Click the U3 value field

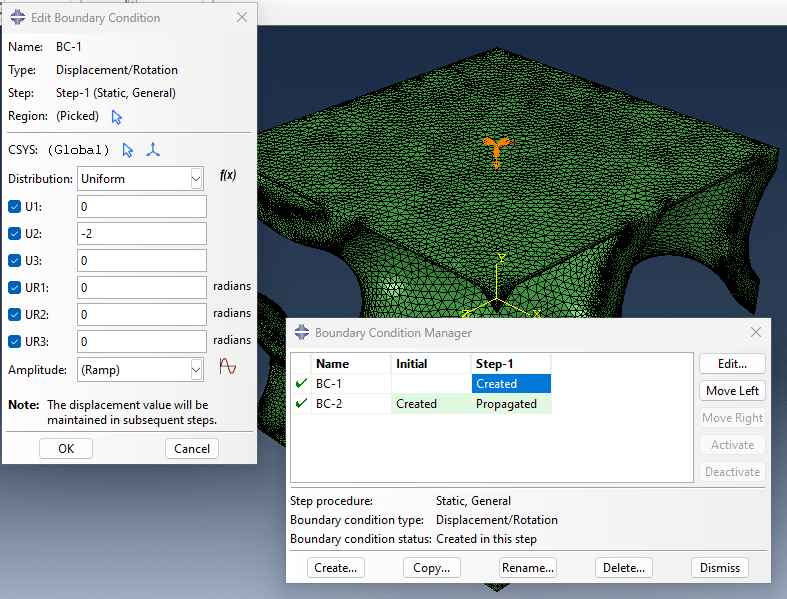tap(142, 261)
